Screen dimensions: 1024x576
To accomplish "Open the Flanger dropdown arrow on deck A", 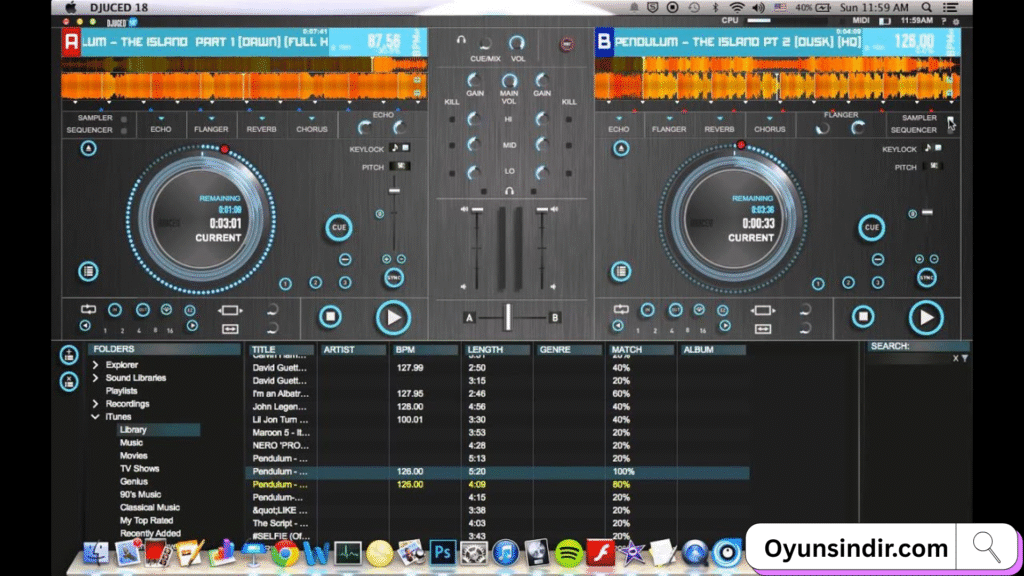I will tap(211, 118).
